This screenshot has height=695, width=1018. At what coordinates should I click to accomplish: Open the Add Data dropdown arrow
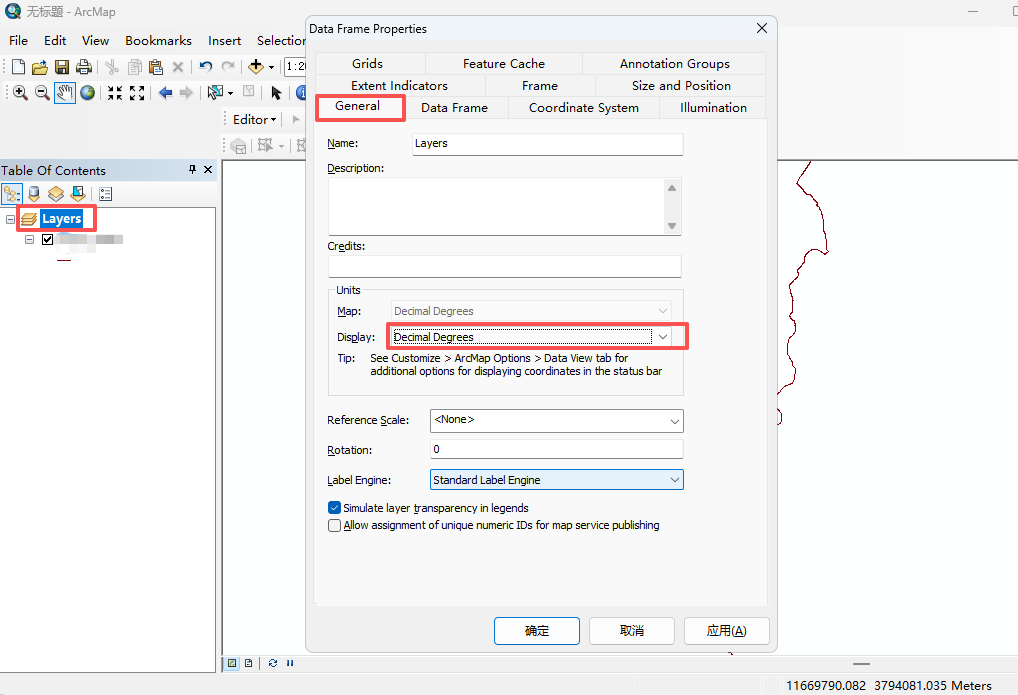tap(271, 67)
